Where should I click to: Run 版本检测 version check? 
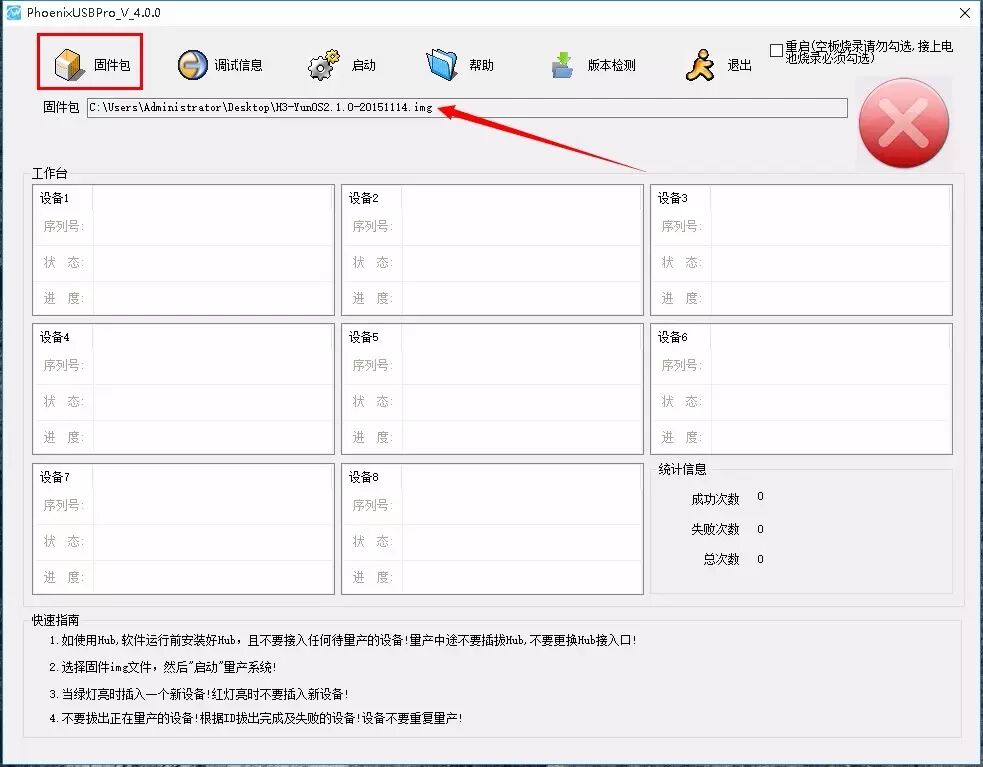coord(562,65)
